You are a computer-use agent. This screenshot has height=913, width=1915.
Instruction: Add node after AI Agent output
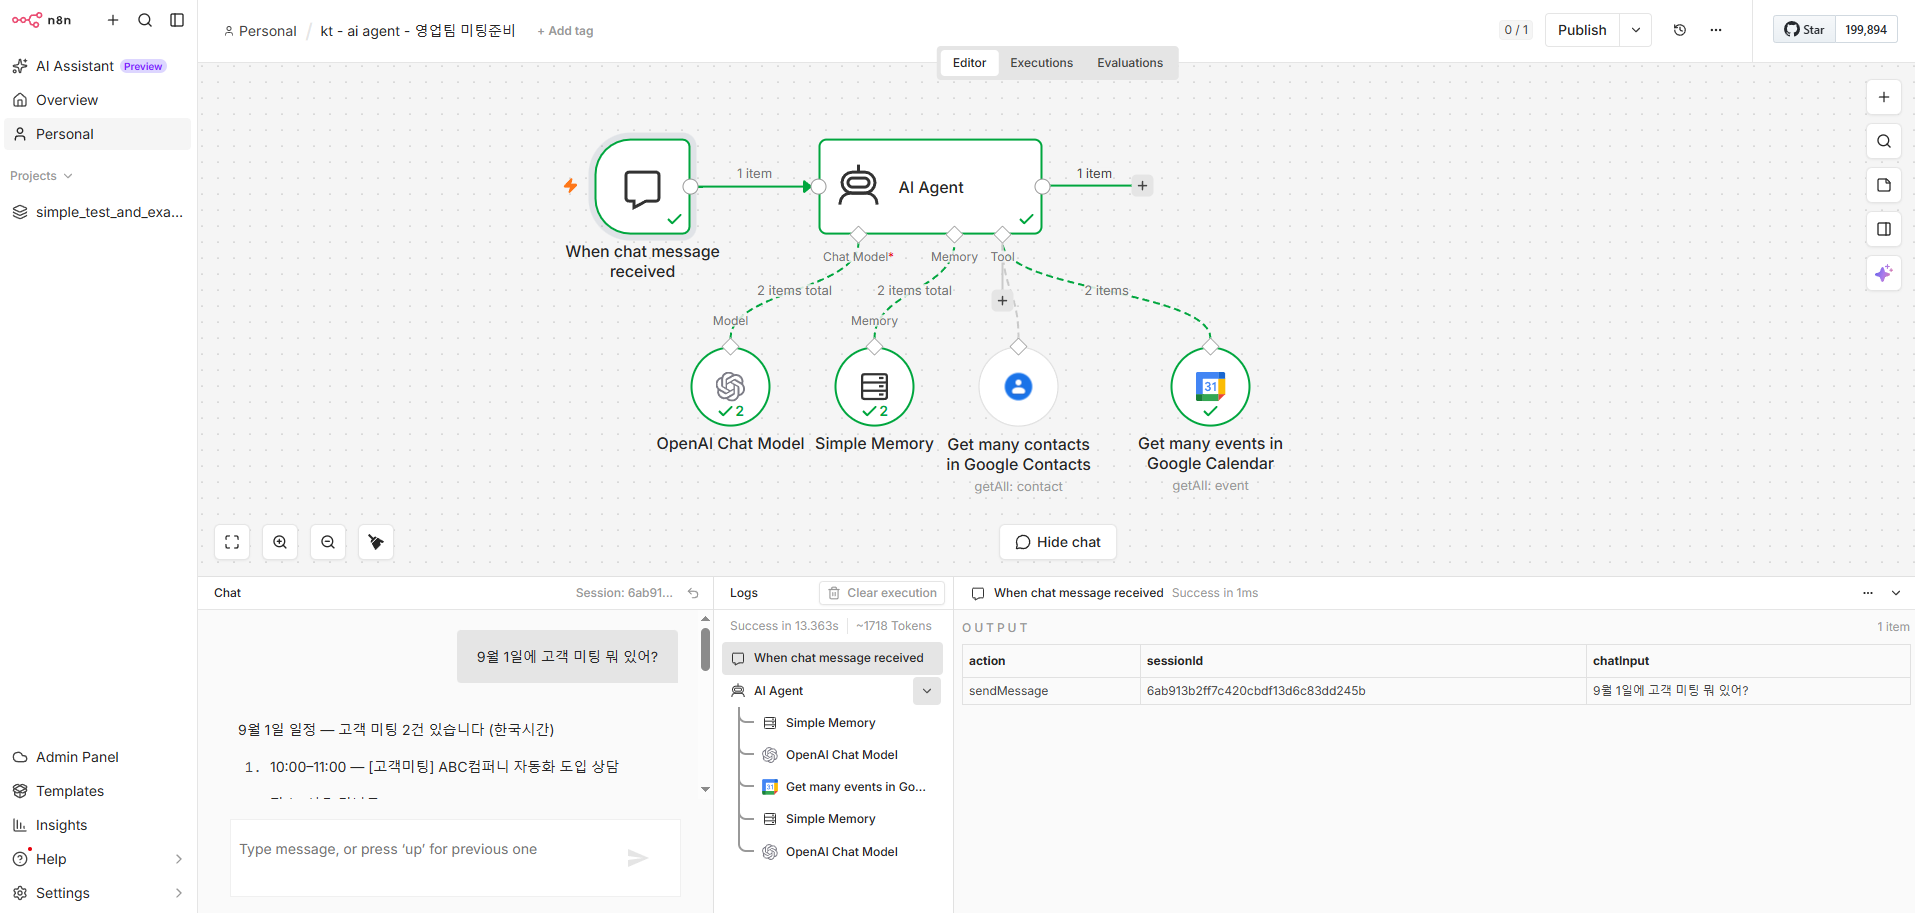pos(1142,186)
